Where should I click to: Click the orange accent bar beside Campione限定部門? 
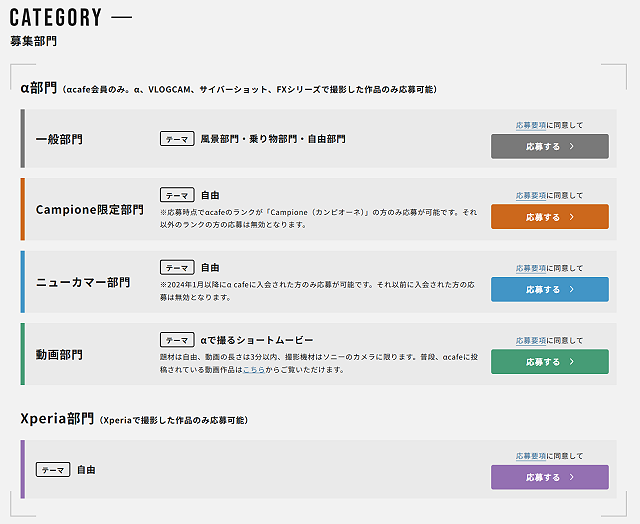tap(23, 210)
